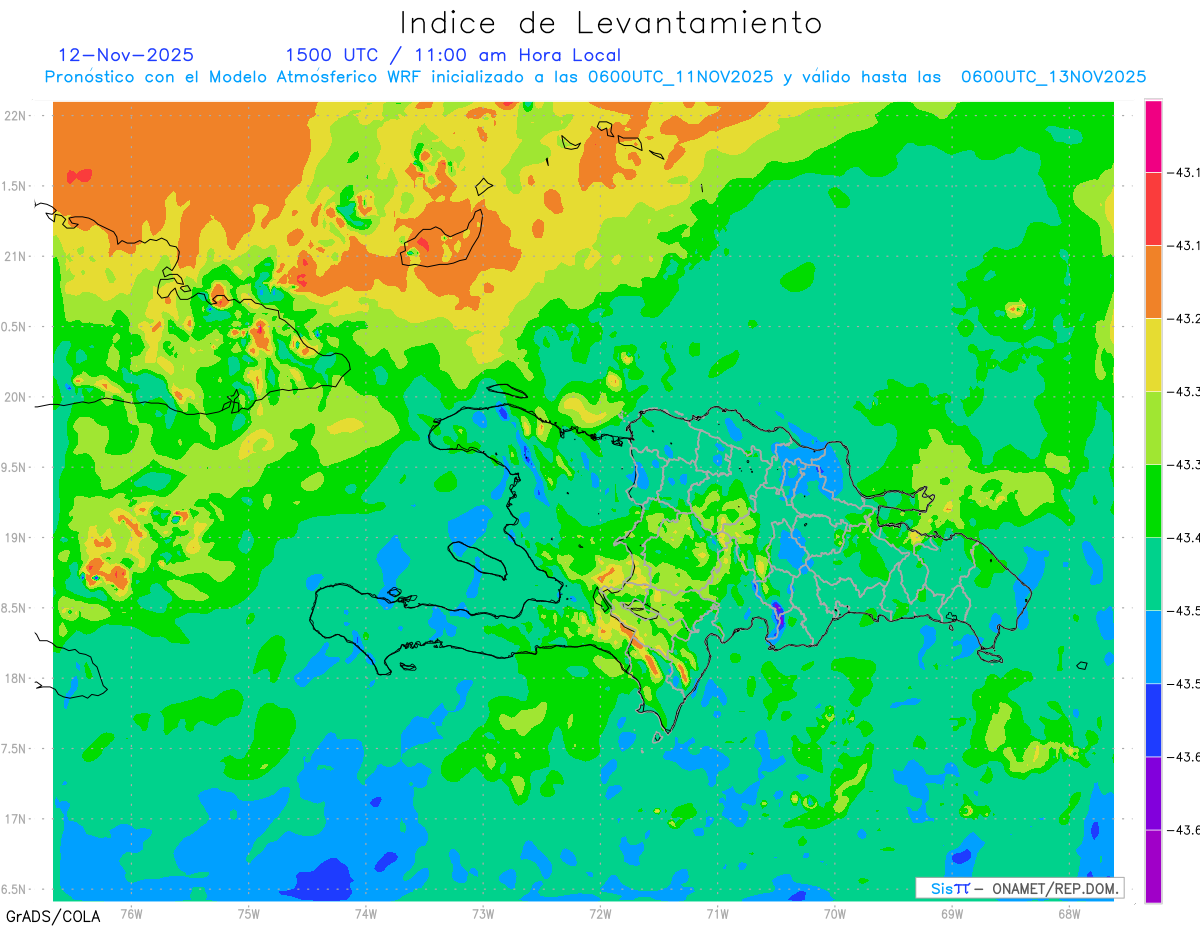The width and height of the screenshot is (1200, 927).
Task: Click the yellow-green legend color swatch
Action: coord(1153,428)
